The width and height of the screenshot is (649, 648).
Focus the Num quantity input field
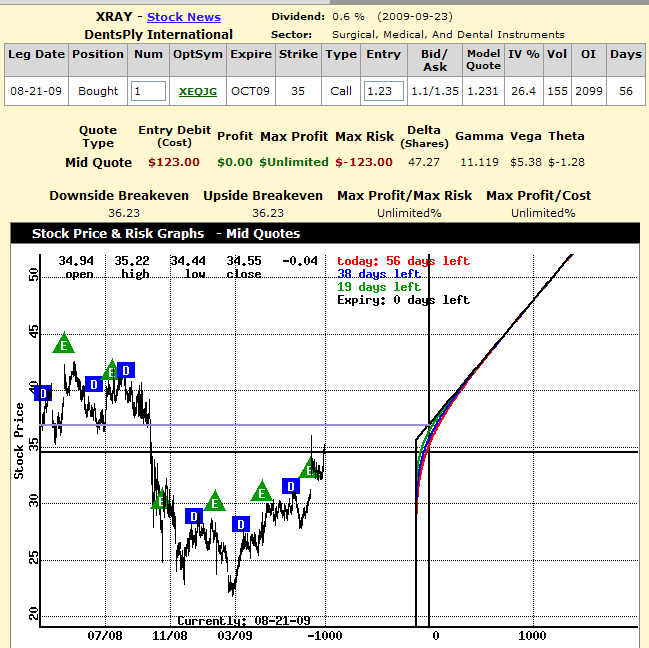(x=148, y=91)
